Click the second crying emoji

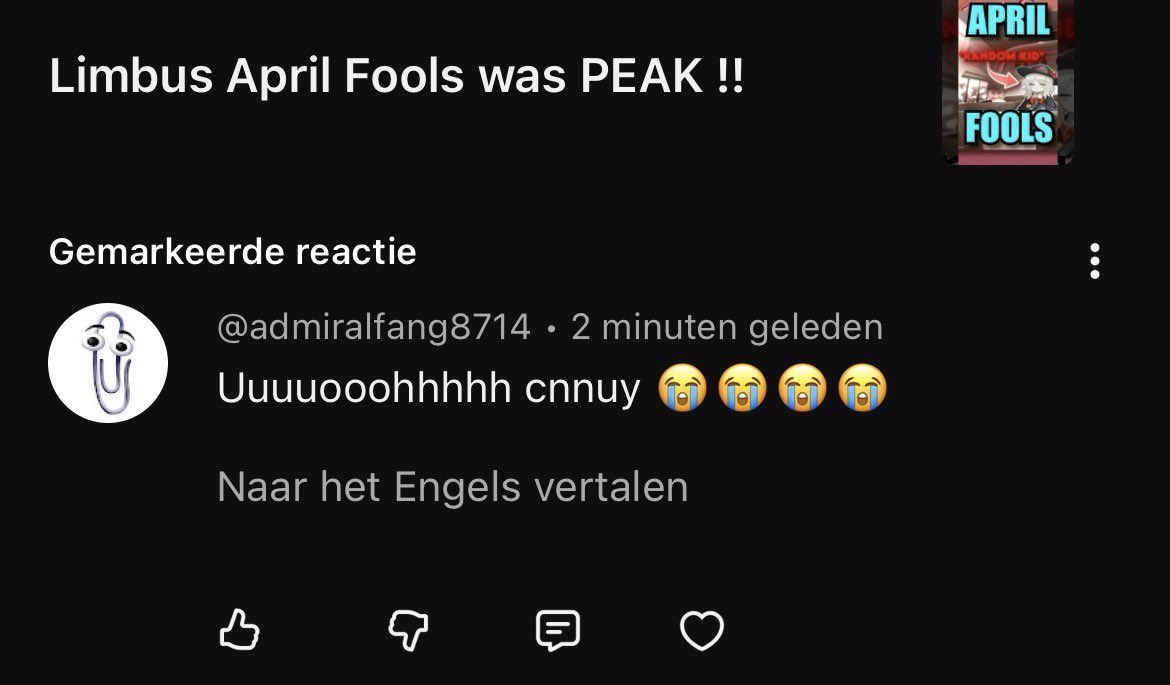(742, 389)
